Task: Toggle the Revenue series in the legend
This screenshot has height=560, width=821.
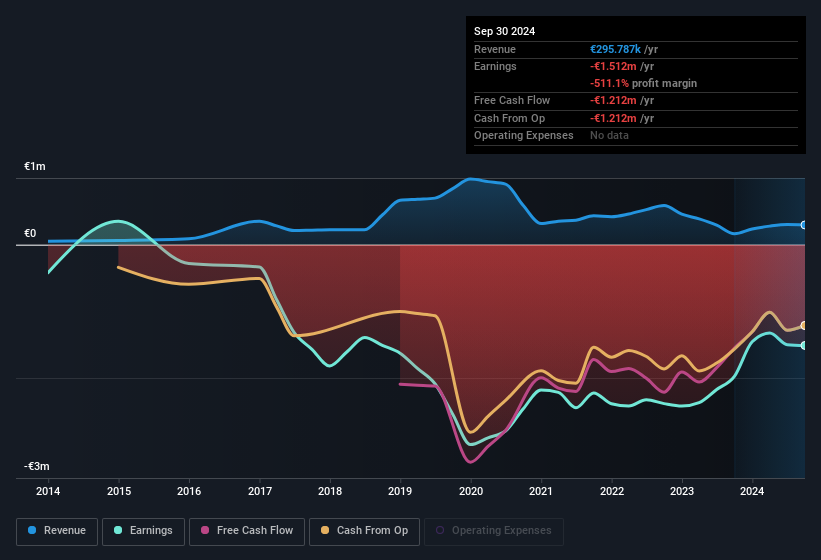Action: coord(57,531)
